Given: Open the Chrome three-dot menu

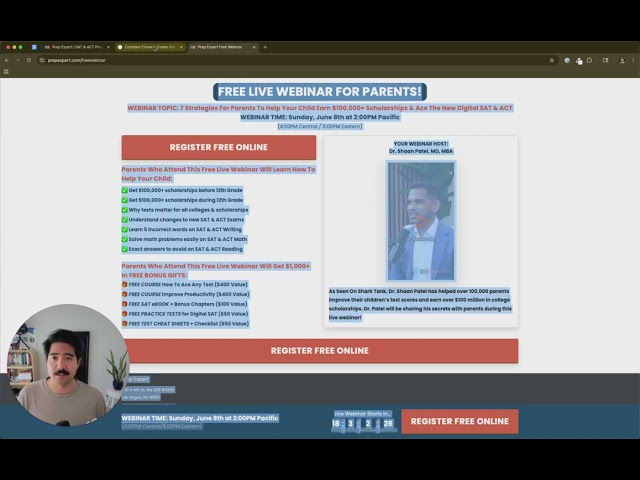Looking at the screenshot, I should click(633, 60).
